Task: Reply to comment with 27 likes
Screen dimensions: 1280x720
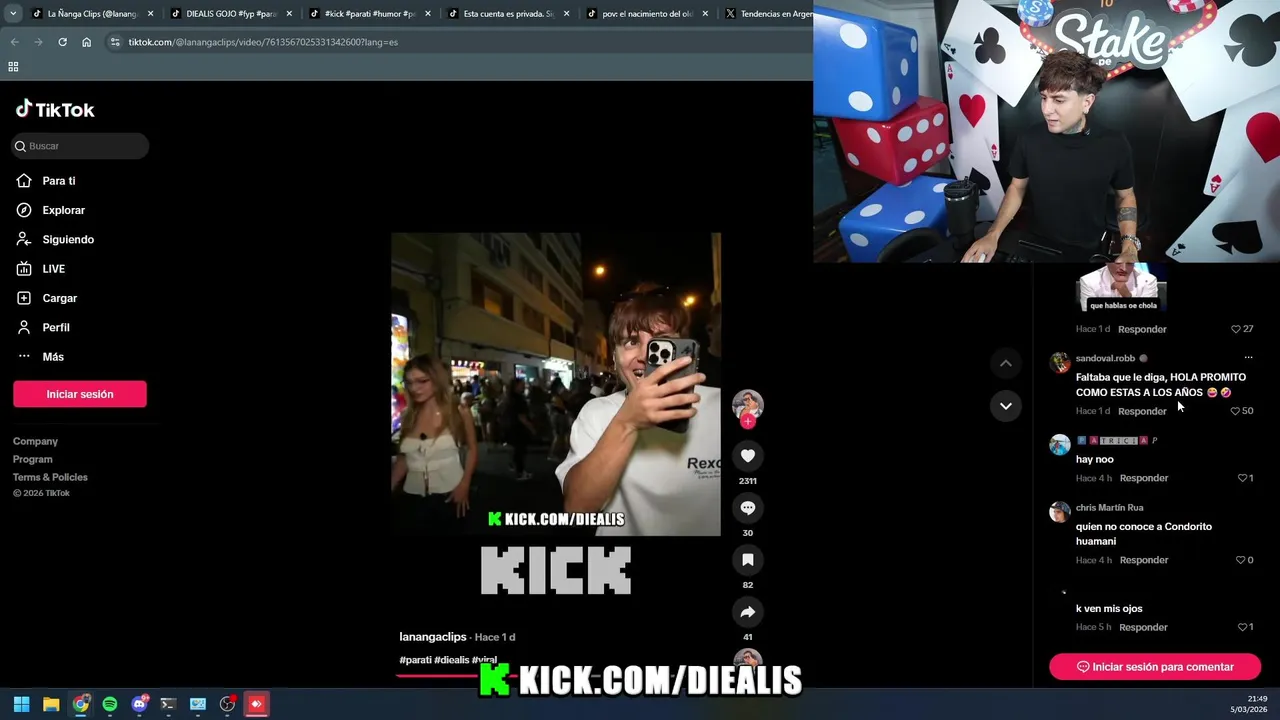Action: click(x=1142, y=329)
